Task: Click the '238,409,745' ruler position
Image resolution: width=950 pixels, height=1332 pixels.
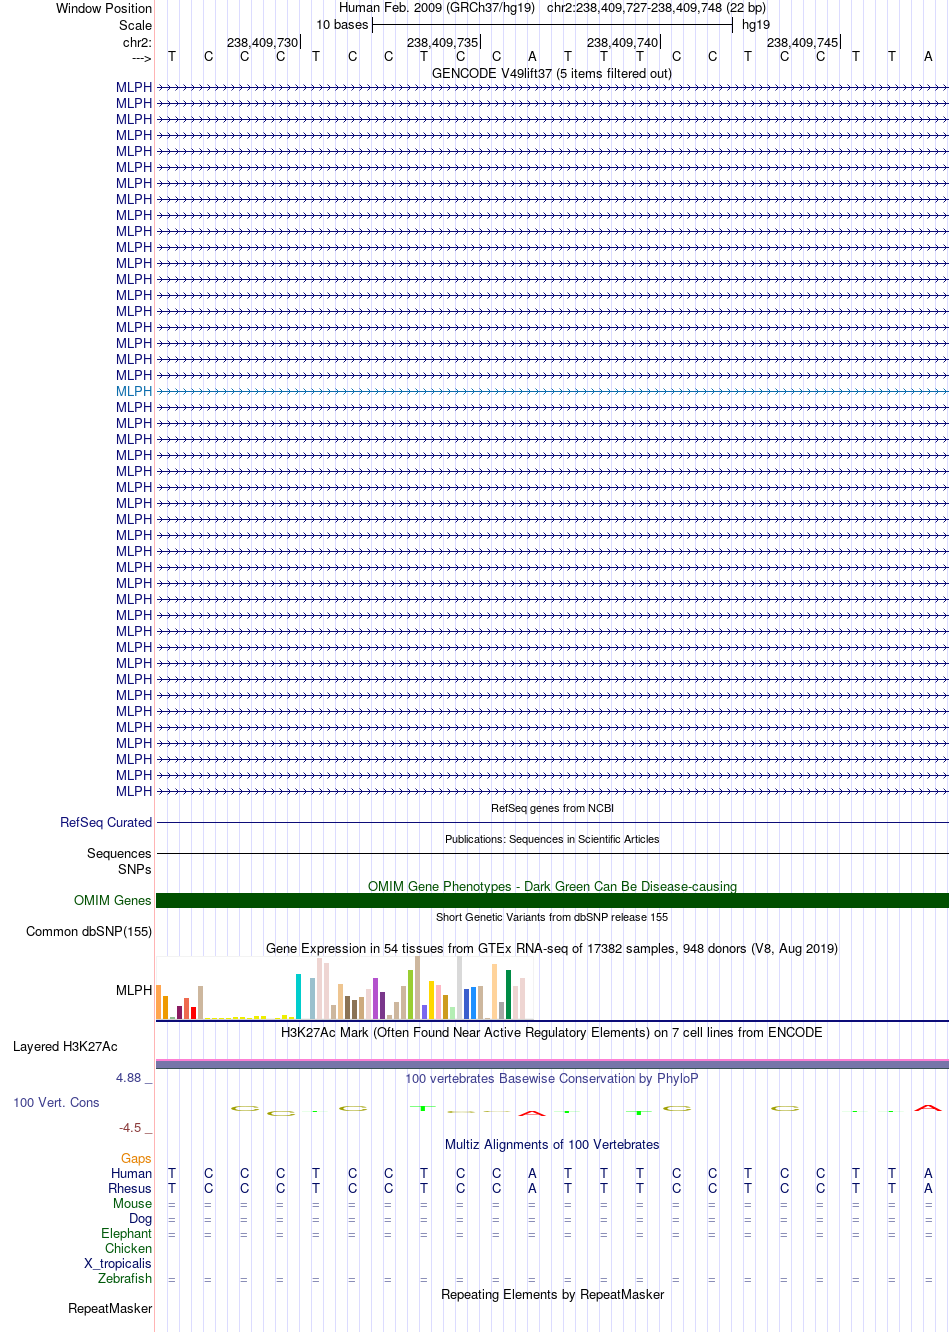Action: (x=802, y=43)
